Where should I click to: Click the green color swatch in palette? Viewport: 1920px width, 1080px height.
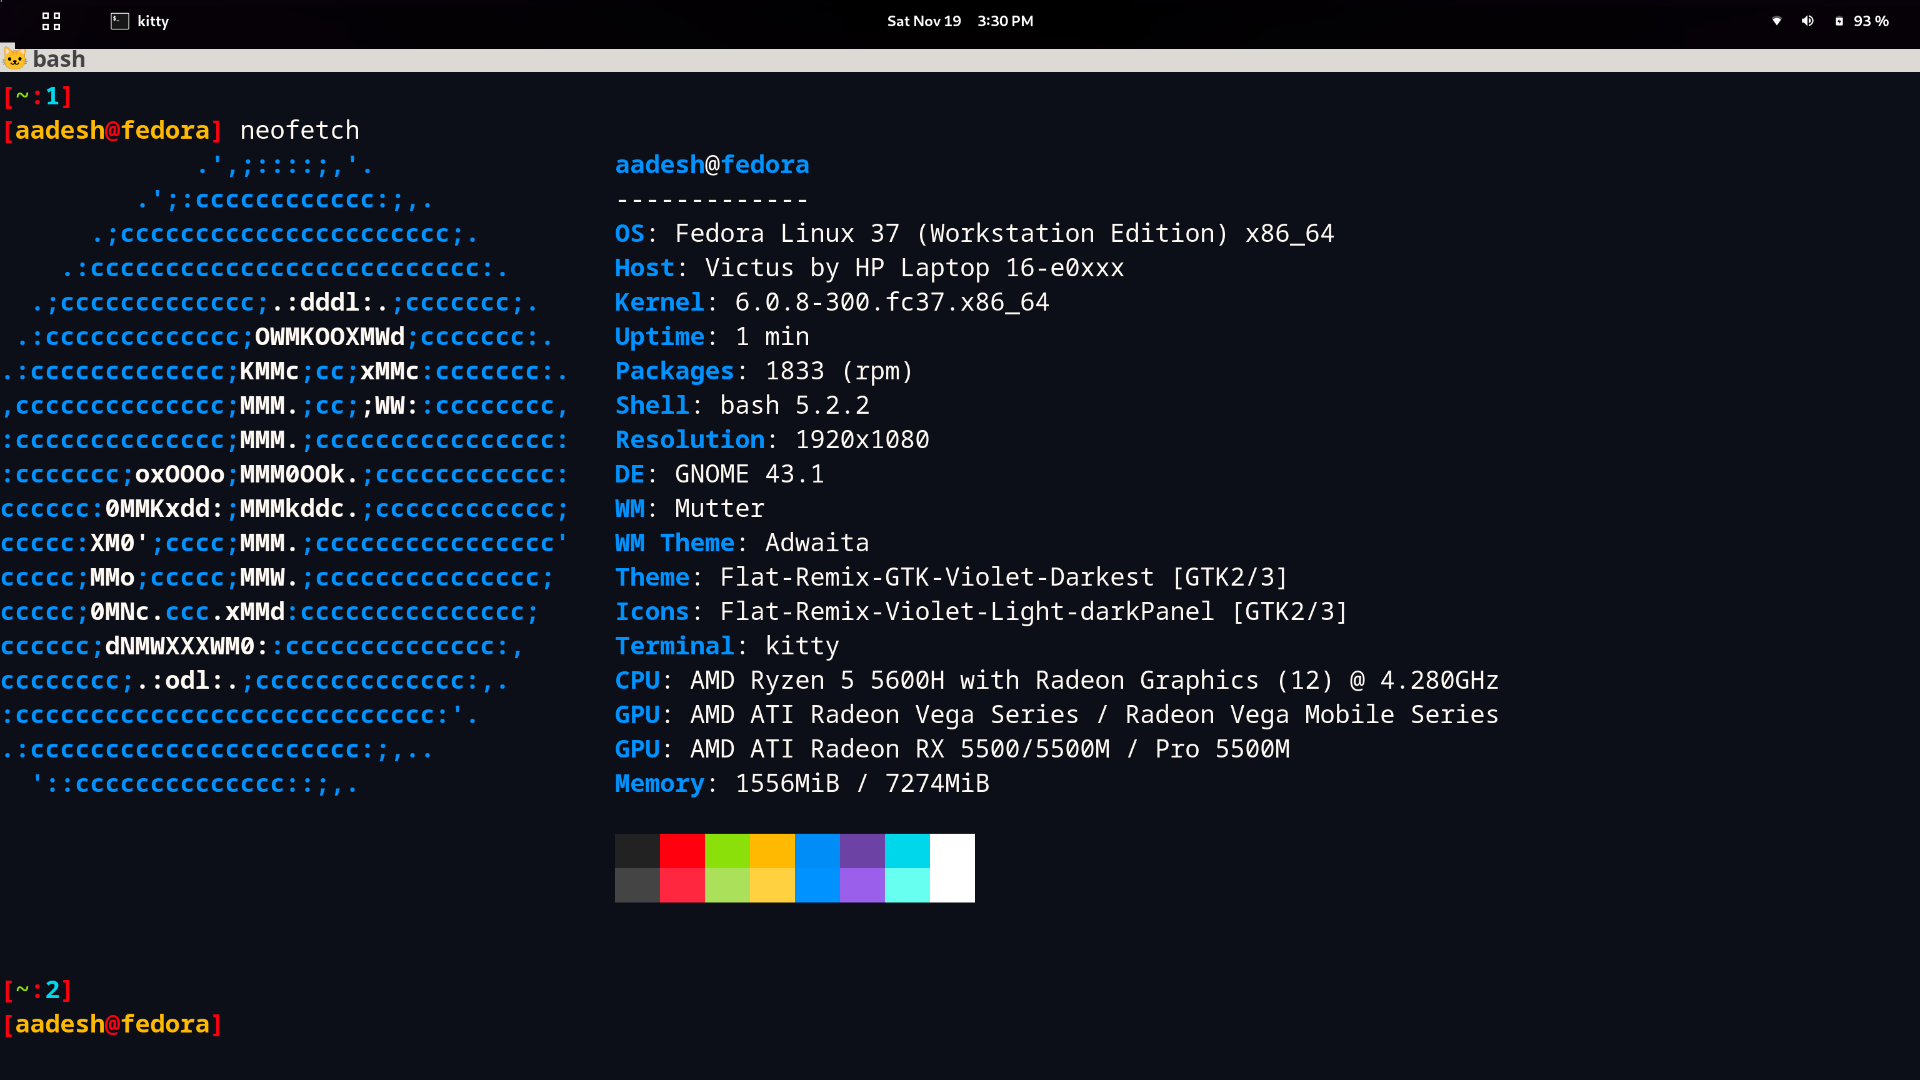tap(727, 851)
